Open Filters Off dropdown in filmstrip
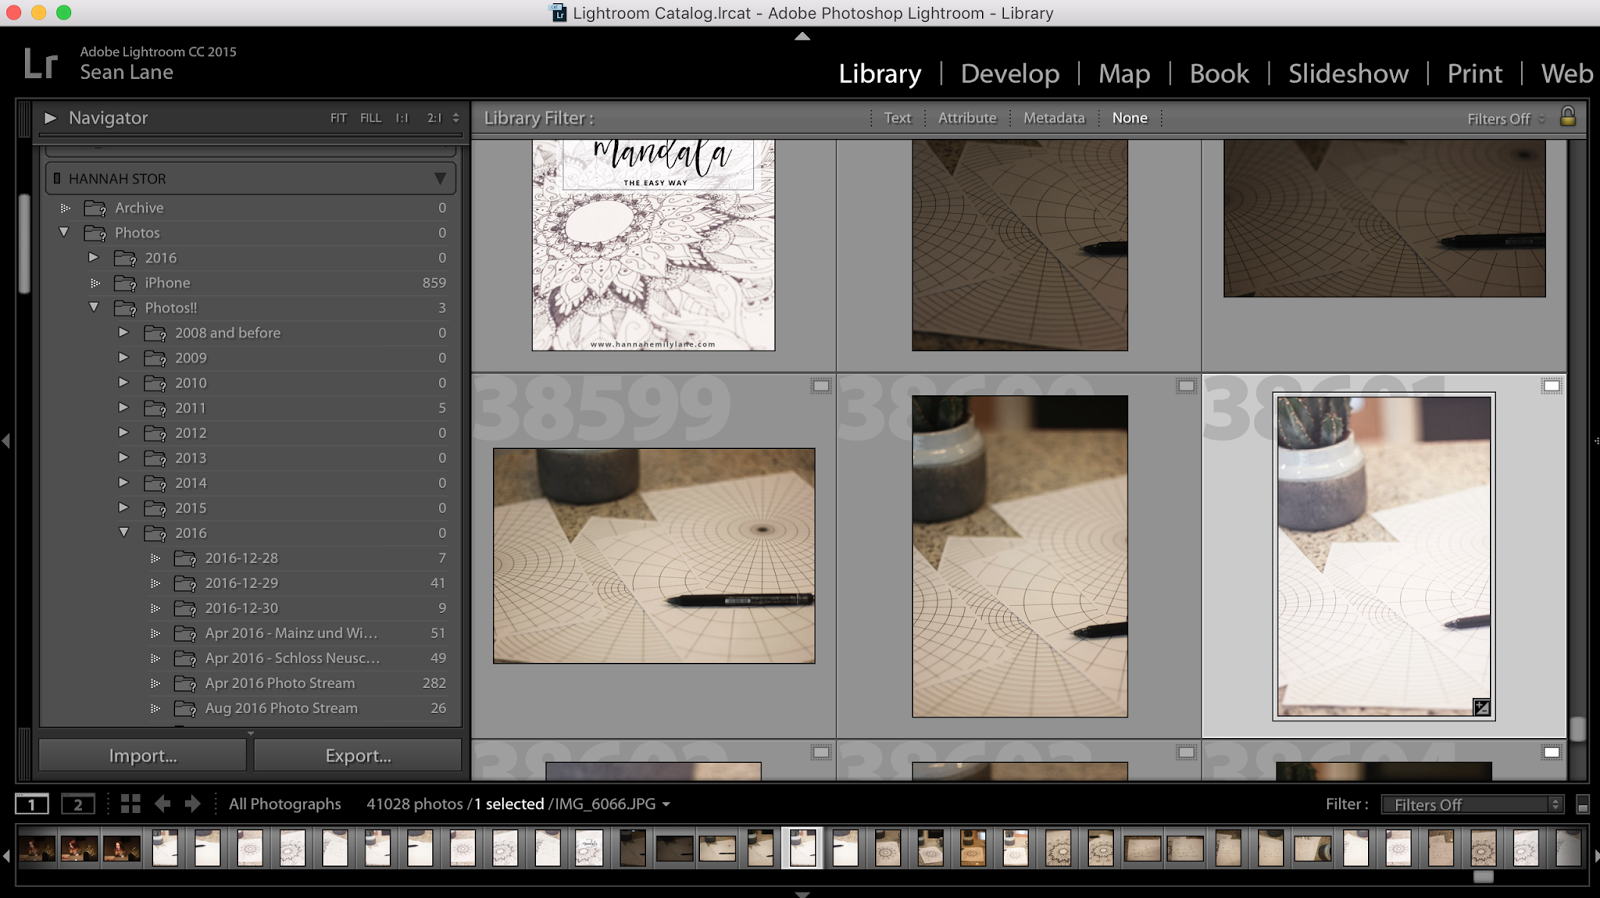Image resolution: width=1600 pixels, height=898 pixels. coord(1471,805)
